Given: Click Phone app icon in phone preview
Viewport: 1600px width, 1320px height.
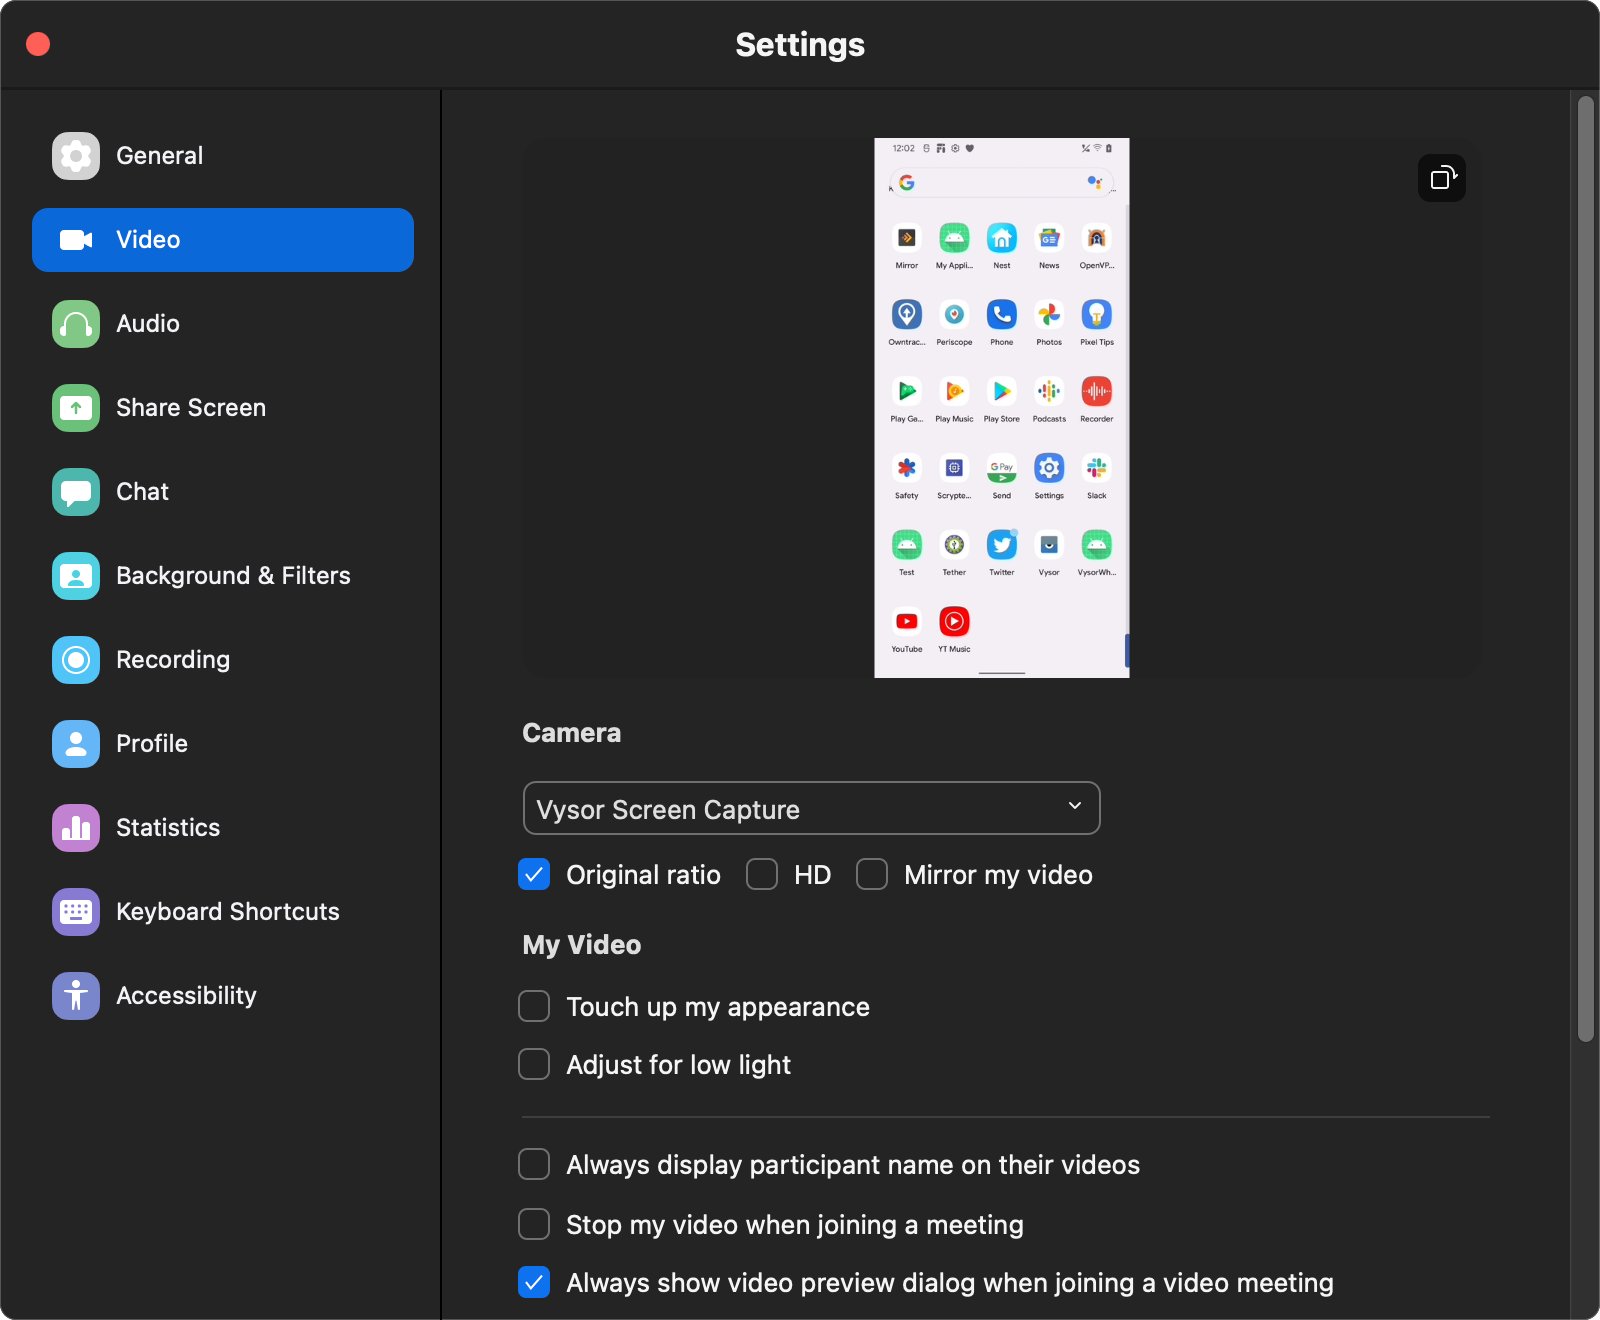Looking at the screenshot, I should click(x=1002, y=314).
